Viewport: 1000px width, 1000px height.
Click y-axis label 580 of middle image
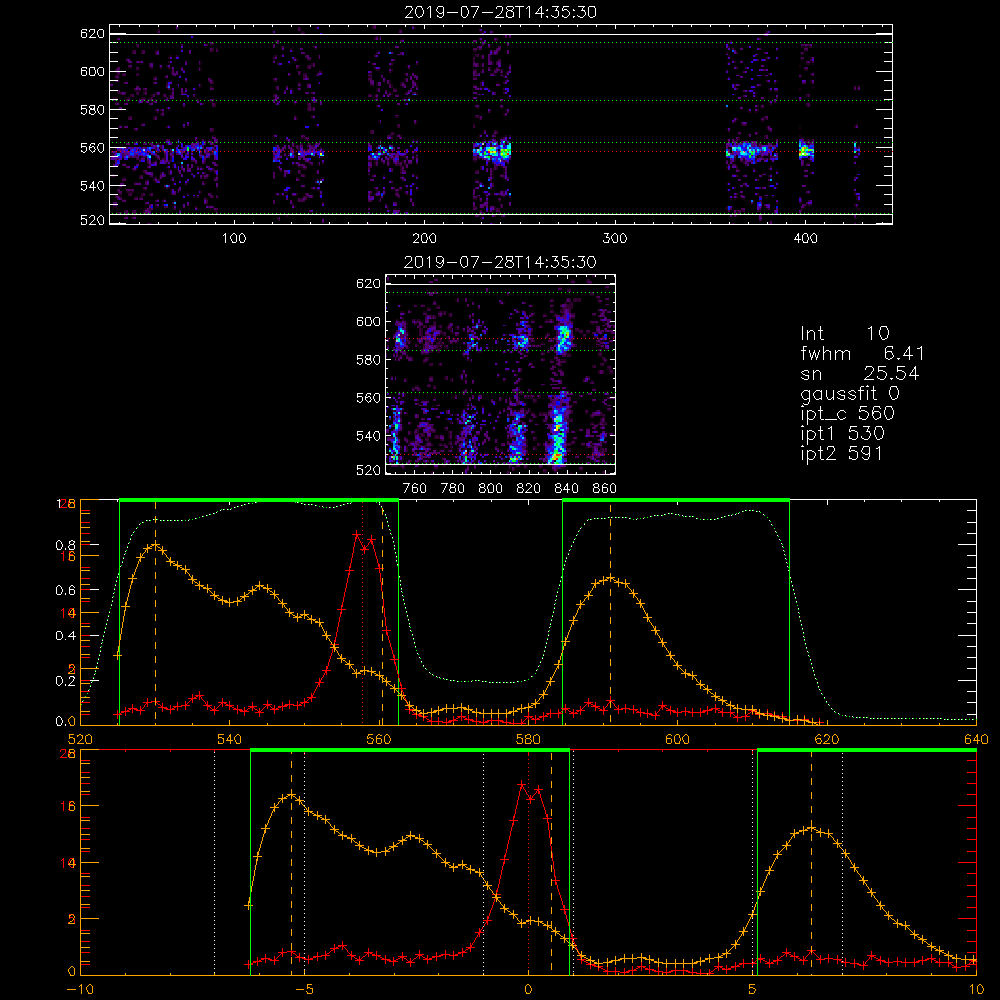click(x=368, y=360)
